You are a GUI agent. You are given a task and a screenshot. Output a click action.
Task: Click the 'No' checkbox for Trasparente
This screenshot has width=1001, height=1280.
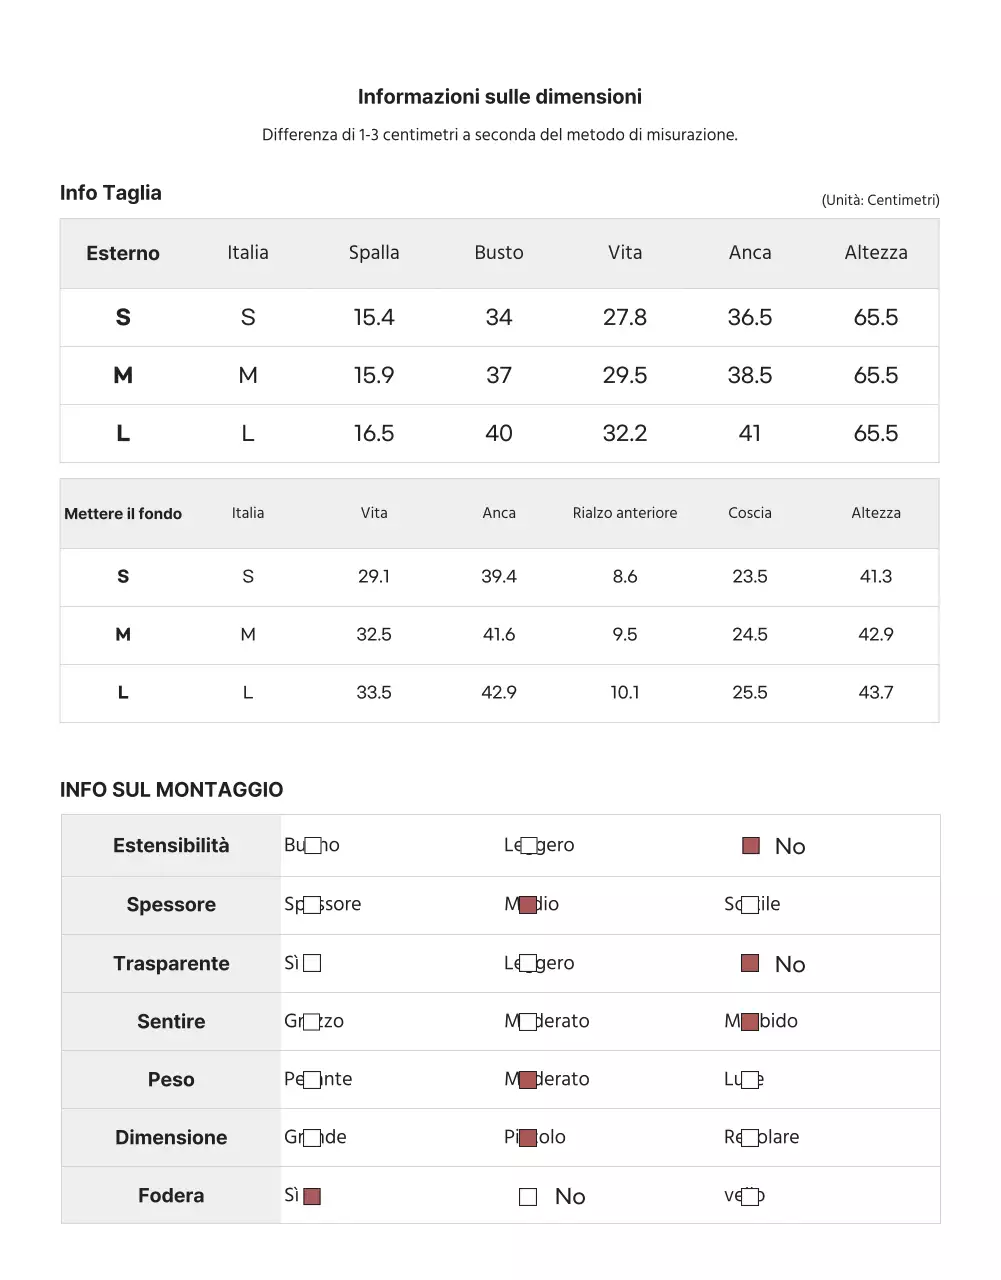click(x=750, y=963)
